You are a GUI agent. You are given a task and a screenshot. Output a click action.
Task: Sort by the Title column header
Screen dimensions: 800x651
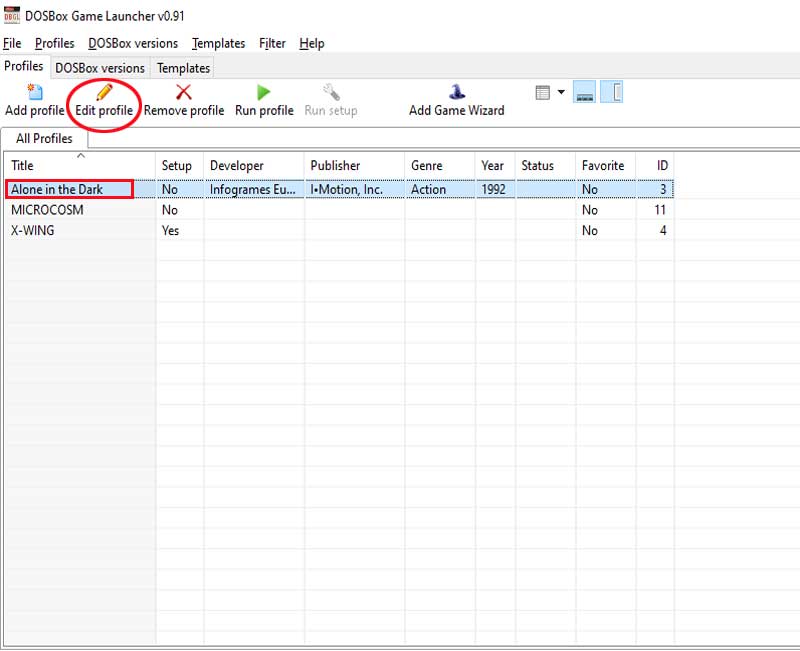80,165
